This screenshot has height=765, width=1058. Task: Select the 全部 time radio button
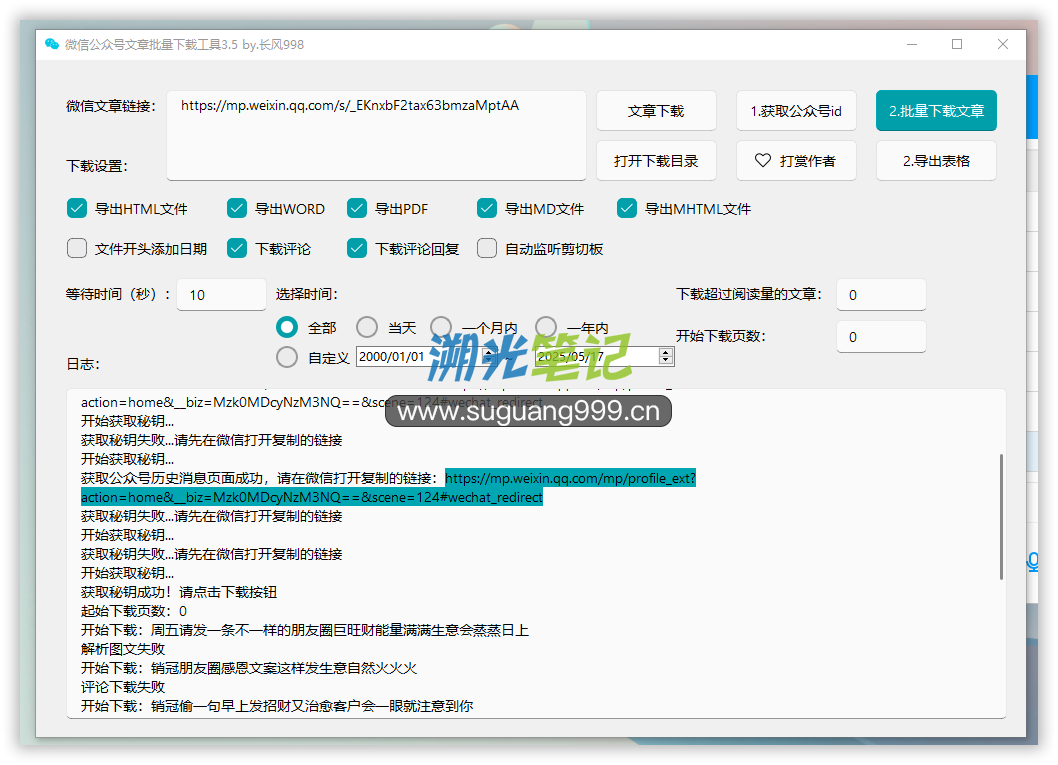tap(287, 327)
